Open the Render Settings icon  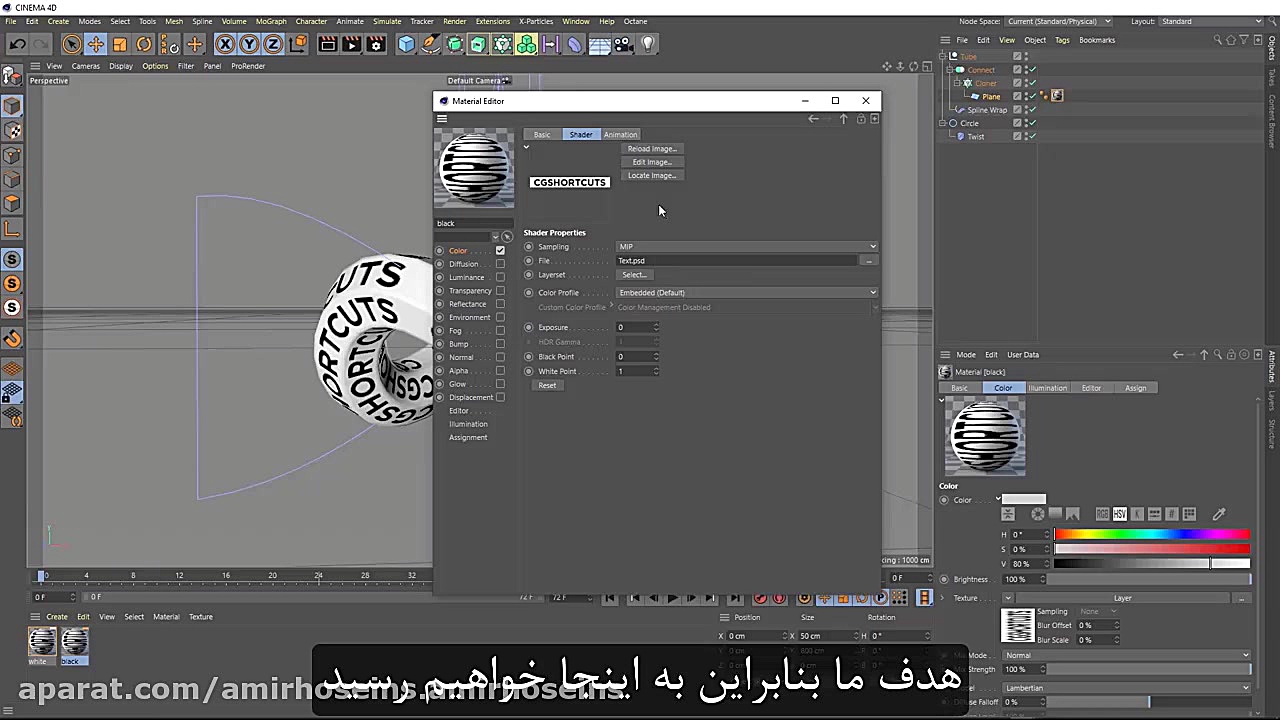click(x=376, y=43)
